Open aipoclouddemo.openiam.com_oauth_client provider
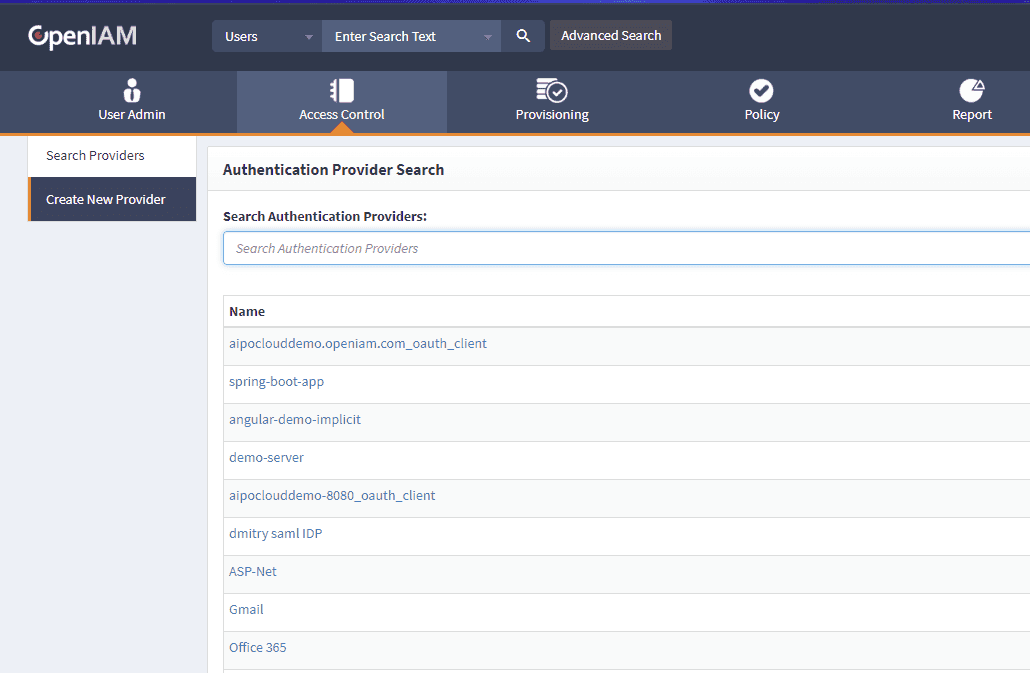 tap(358, 344)
